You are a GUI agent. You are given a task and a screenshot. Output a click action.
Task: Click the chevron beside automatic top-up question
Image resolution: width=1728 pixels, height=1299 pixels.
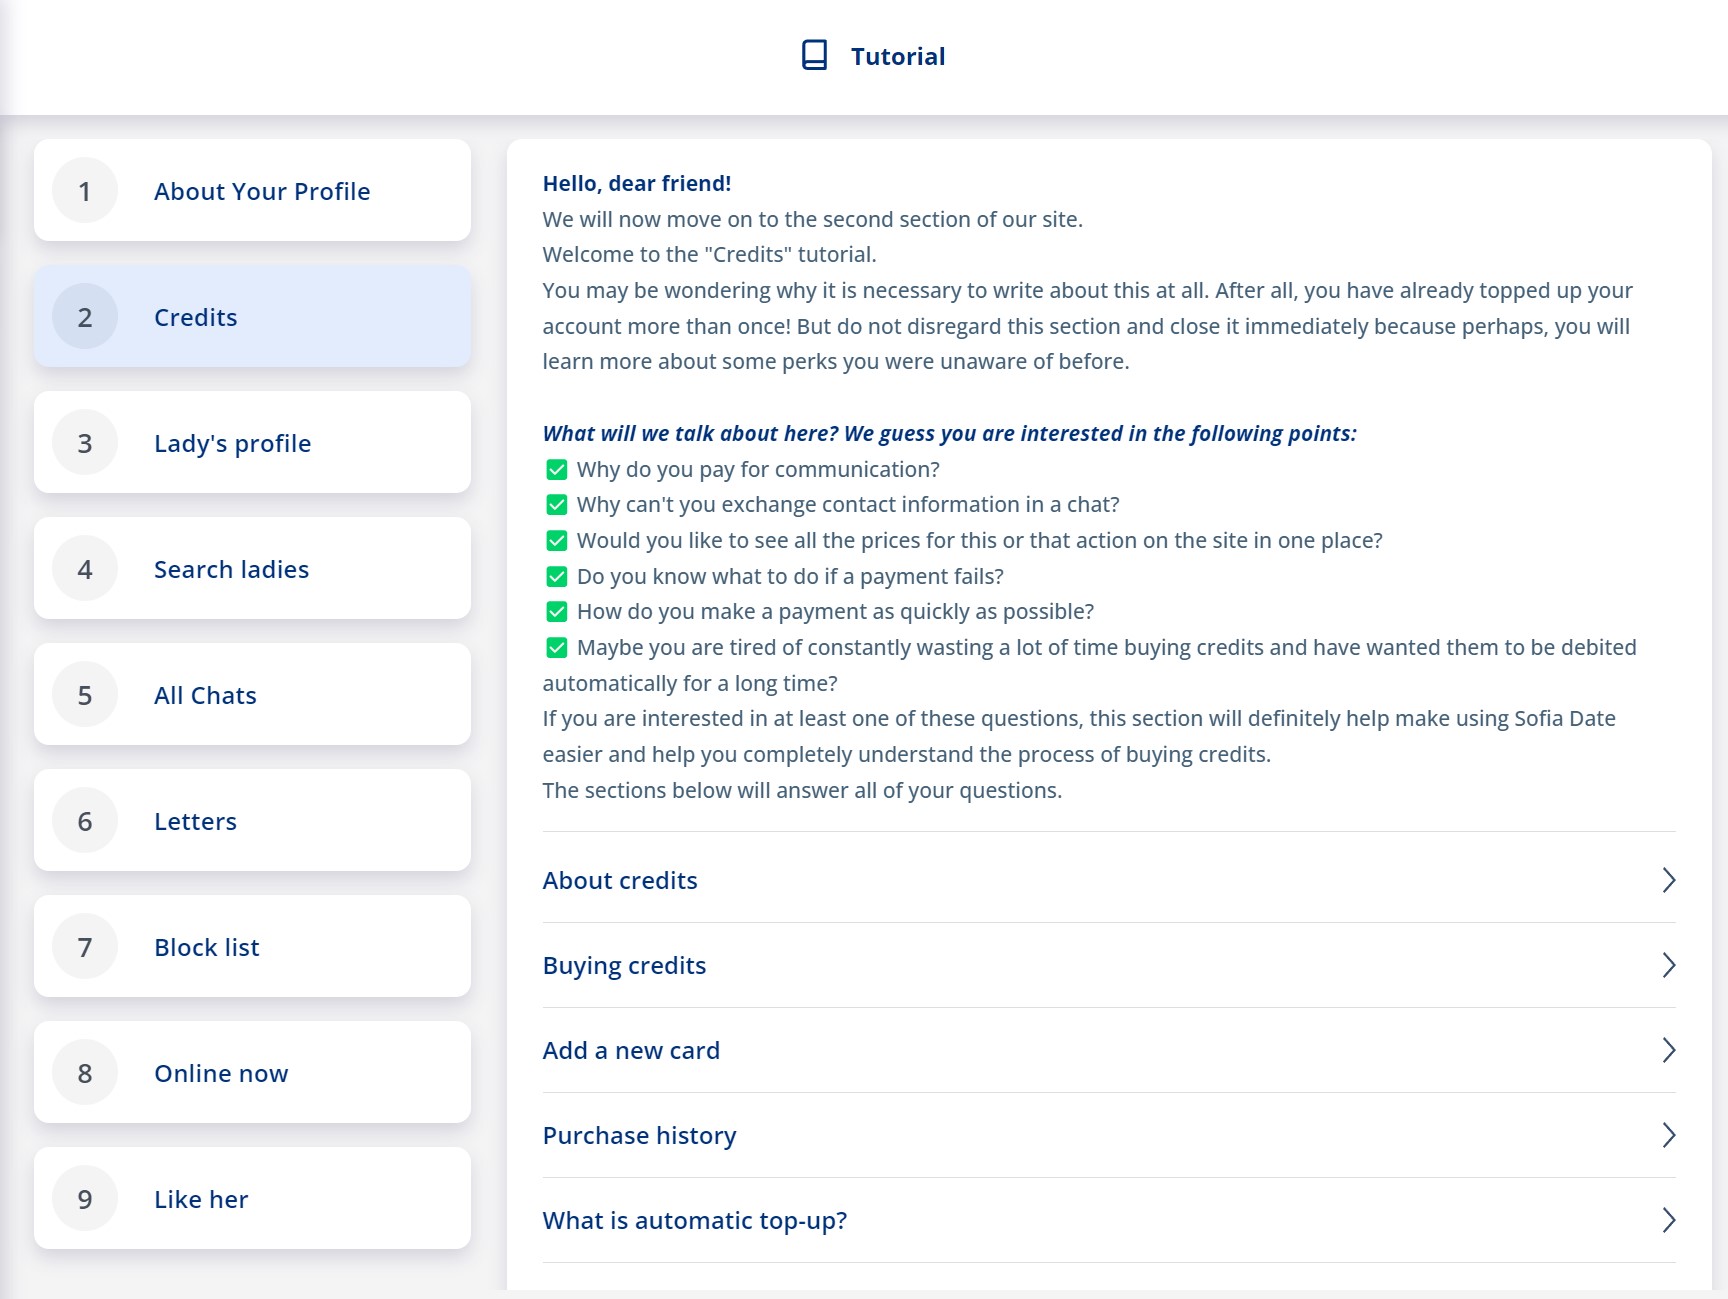1668,1220
